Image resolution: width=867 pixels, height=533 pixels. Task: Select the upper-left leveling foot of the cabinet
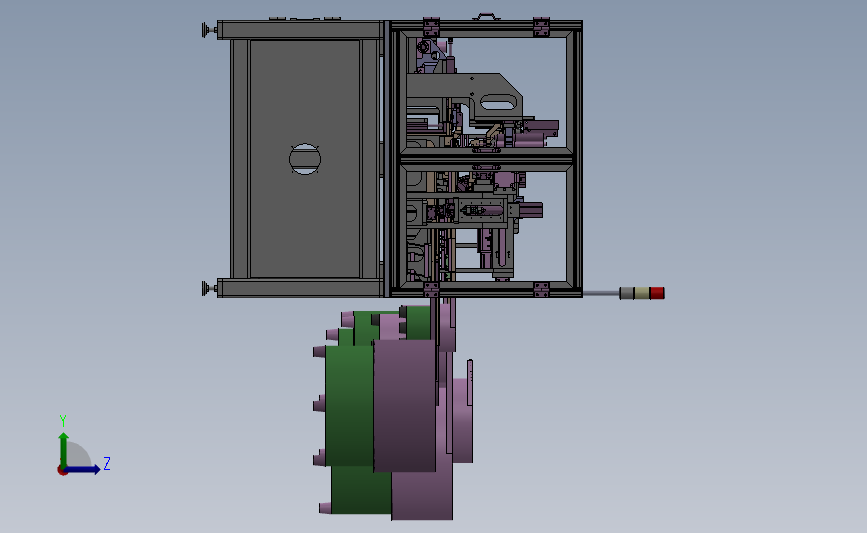pos(210,30)
